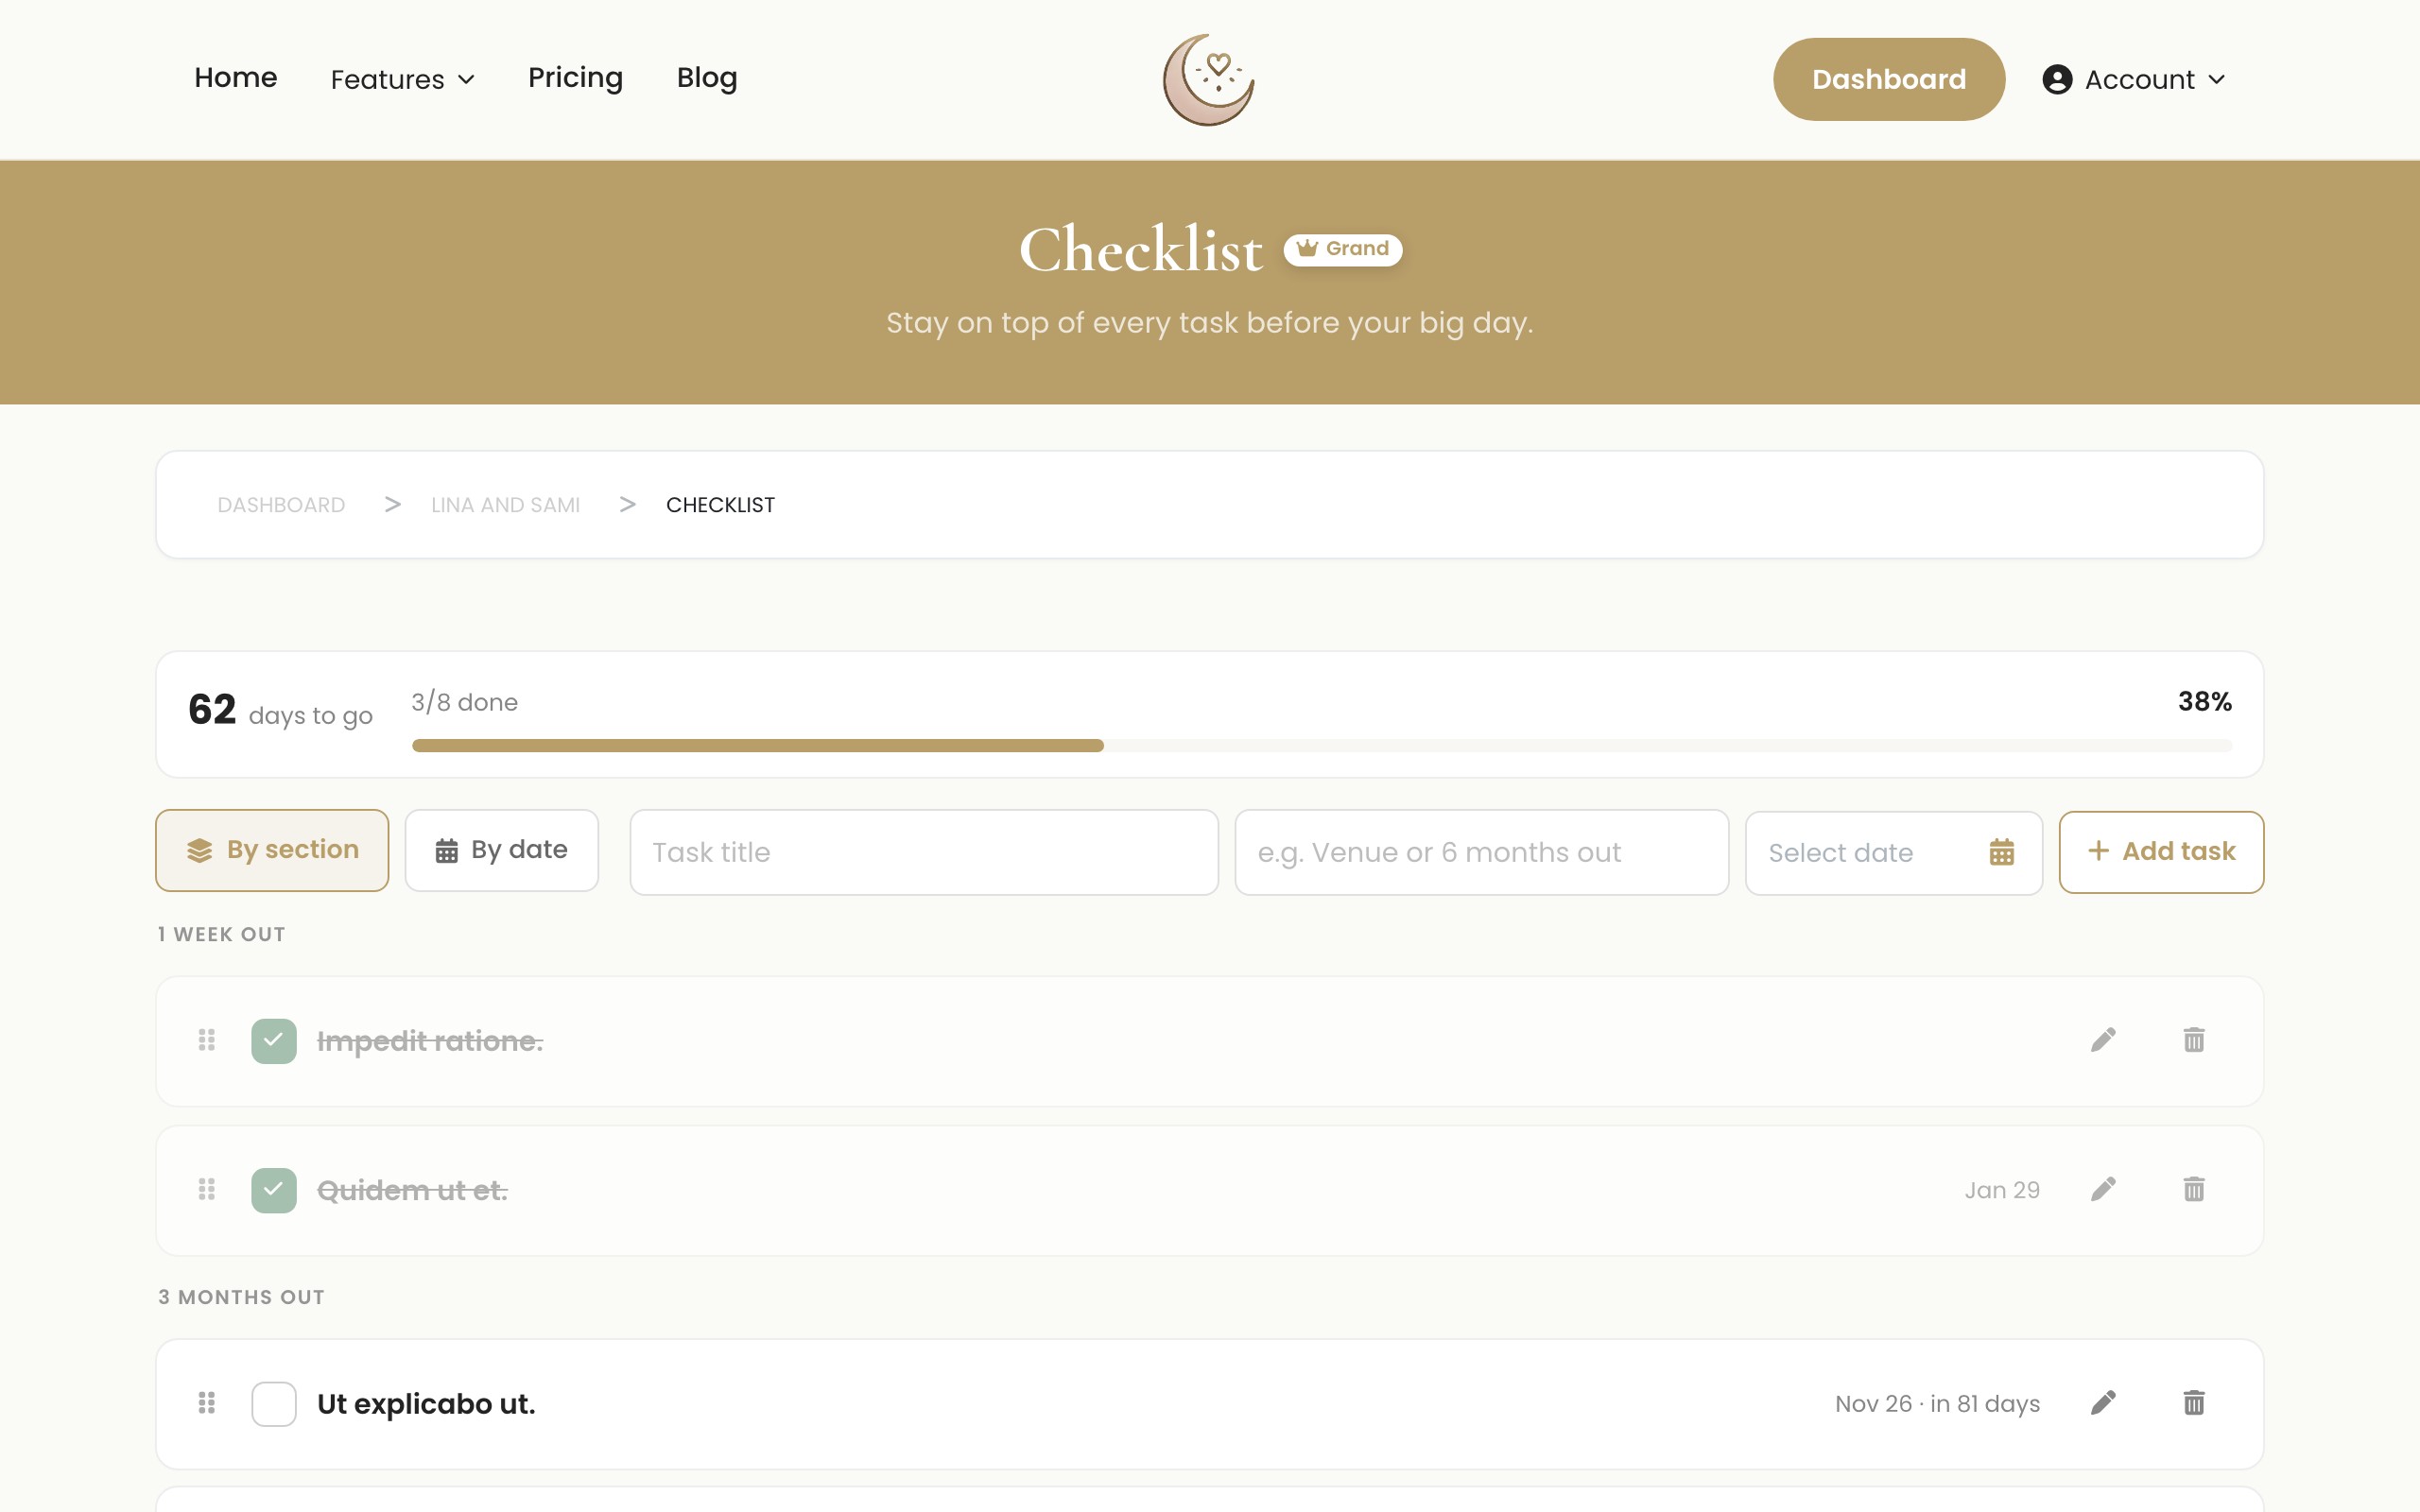The image size is (2420, 1512).
Task: Click the Ut explicabo ut task title
Action: pos(426,1404)
